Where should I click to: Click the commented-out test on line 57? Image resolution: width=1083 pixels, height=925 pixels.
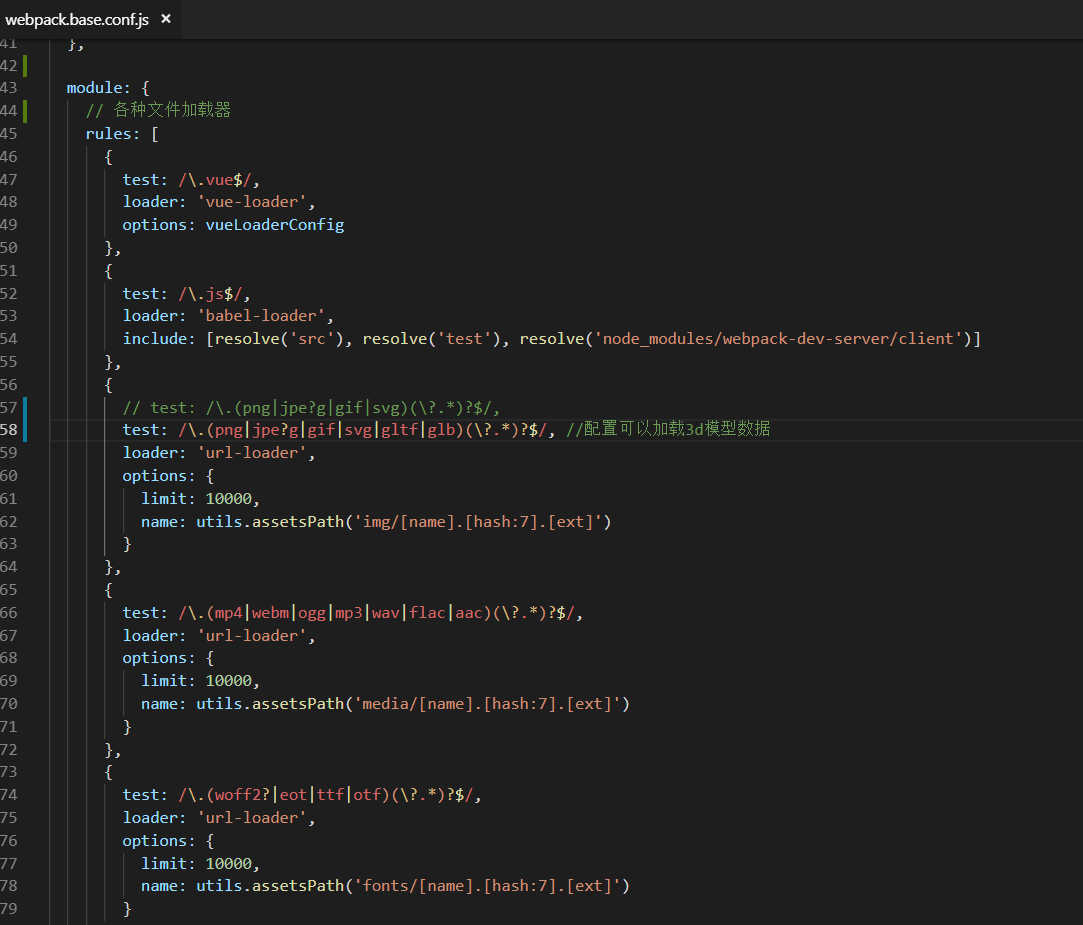click(x=311, y=408)
